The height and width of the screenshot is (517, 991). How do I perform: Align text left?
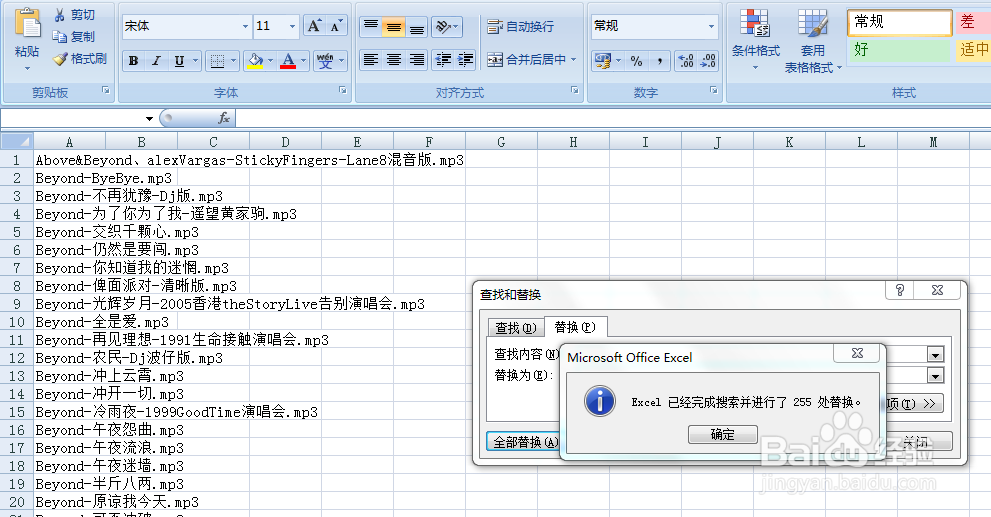(371, 59)
